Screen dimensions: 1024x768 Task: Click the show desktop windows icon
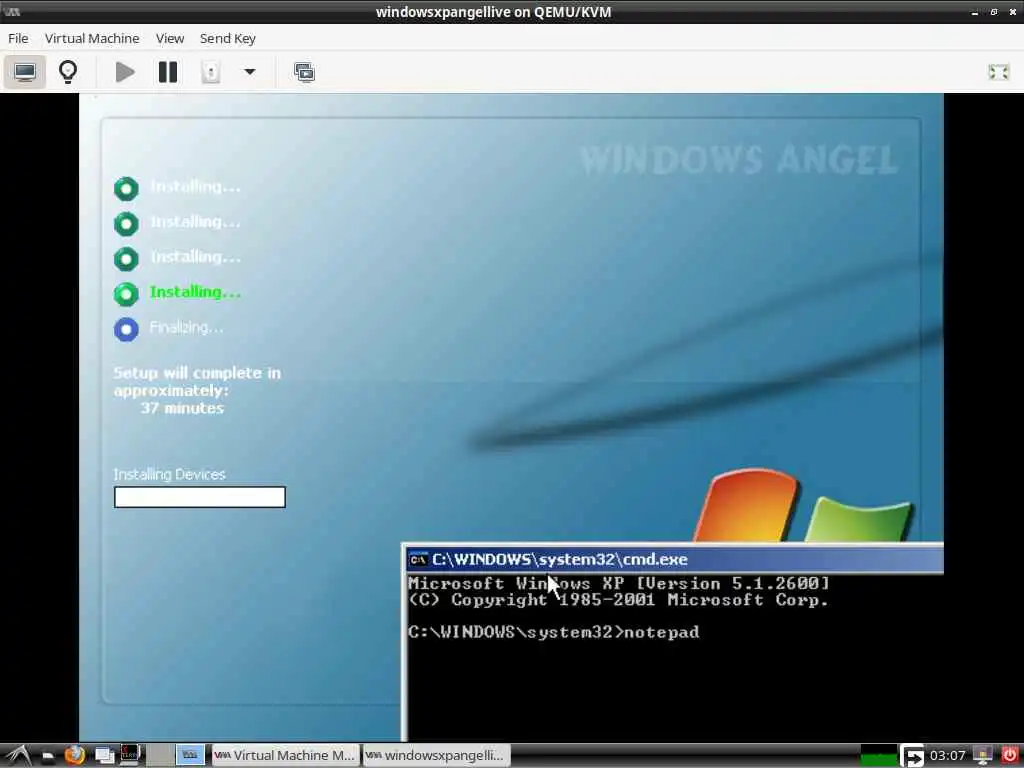pyautogui.click(x=104, y=756)
